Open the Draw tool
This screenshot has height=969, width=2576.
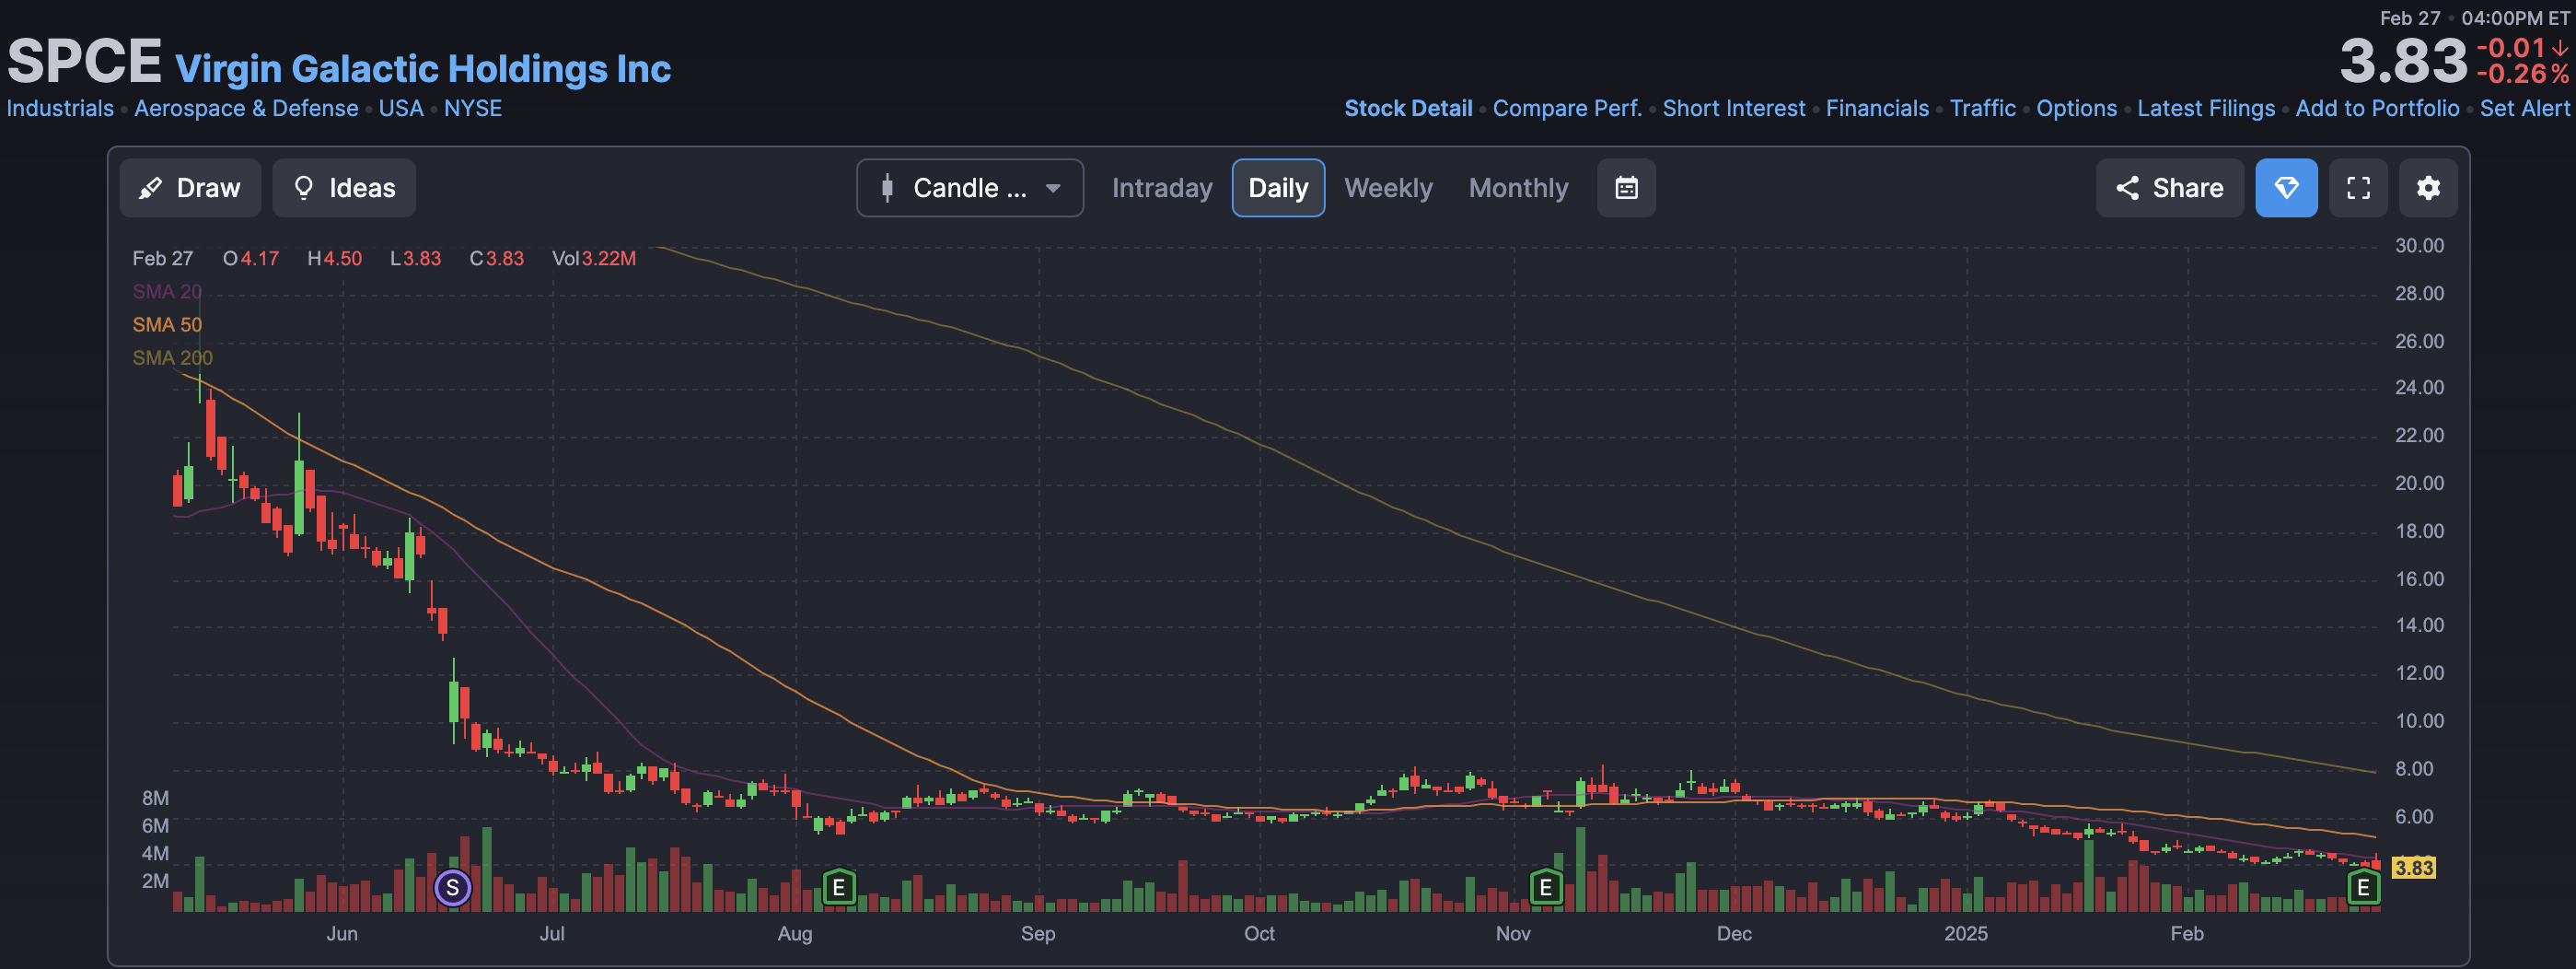click(x=190, y=188)
